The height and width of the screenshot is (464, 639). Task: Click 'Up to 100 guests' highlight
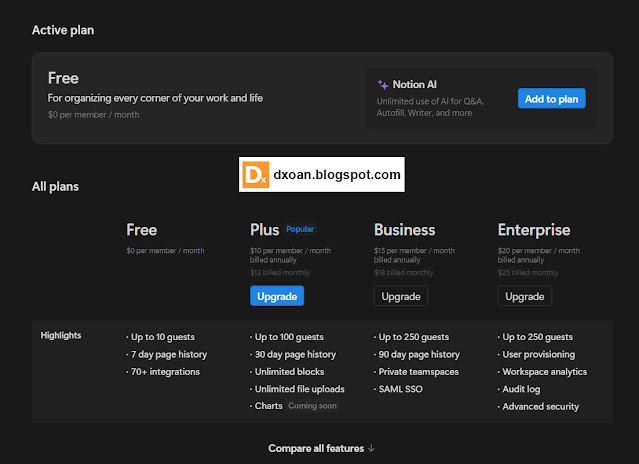point(289,337)
